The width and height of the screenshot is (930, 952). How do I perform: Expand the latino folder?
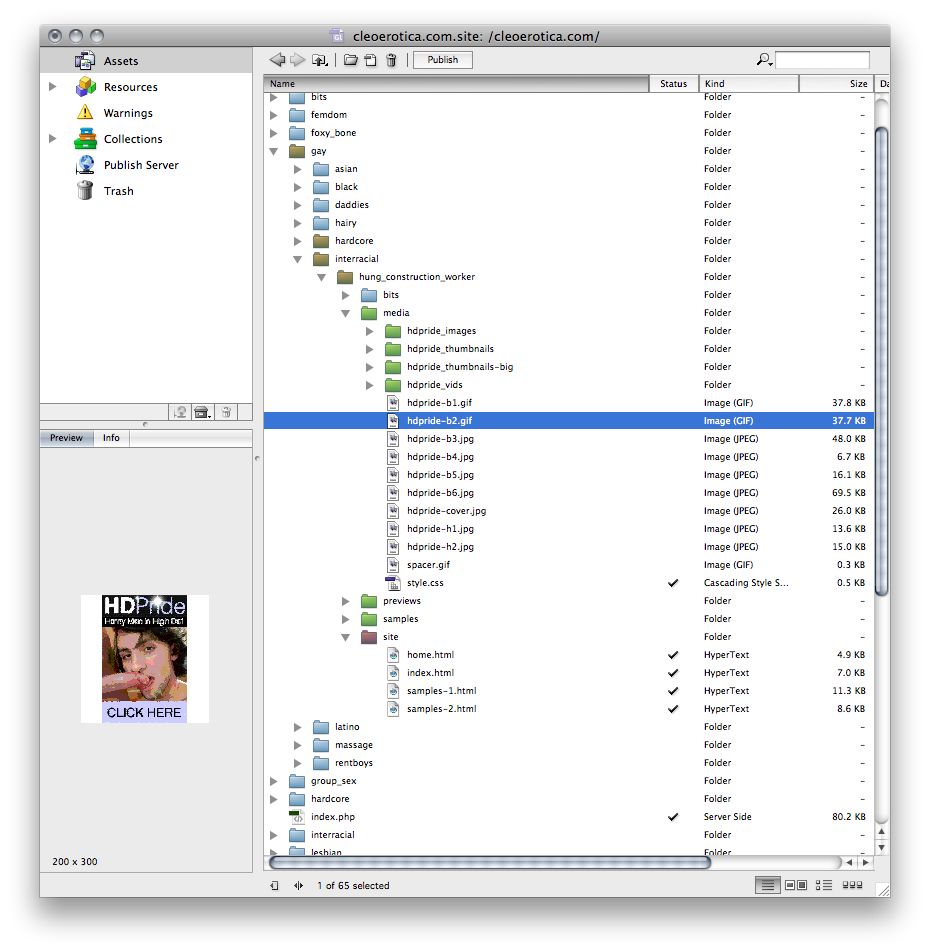298,727
